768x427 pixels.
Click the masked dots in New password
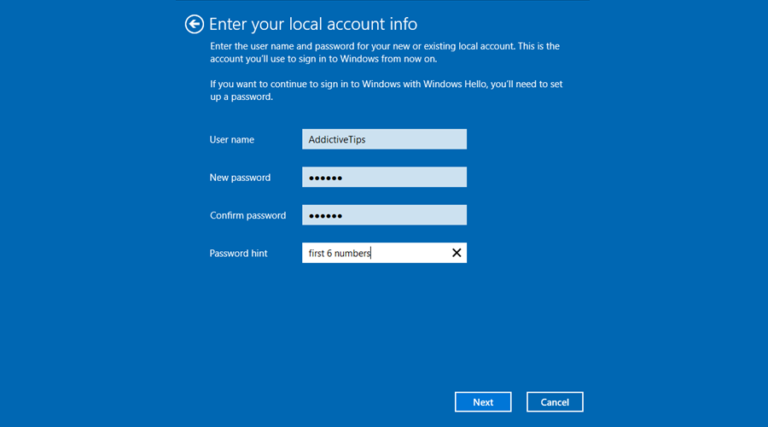[325, 178]
